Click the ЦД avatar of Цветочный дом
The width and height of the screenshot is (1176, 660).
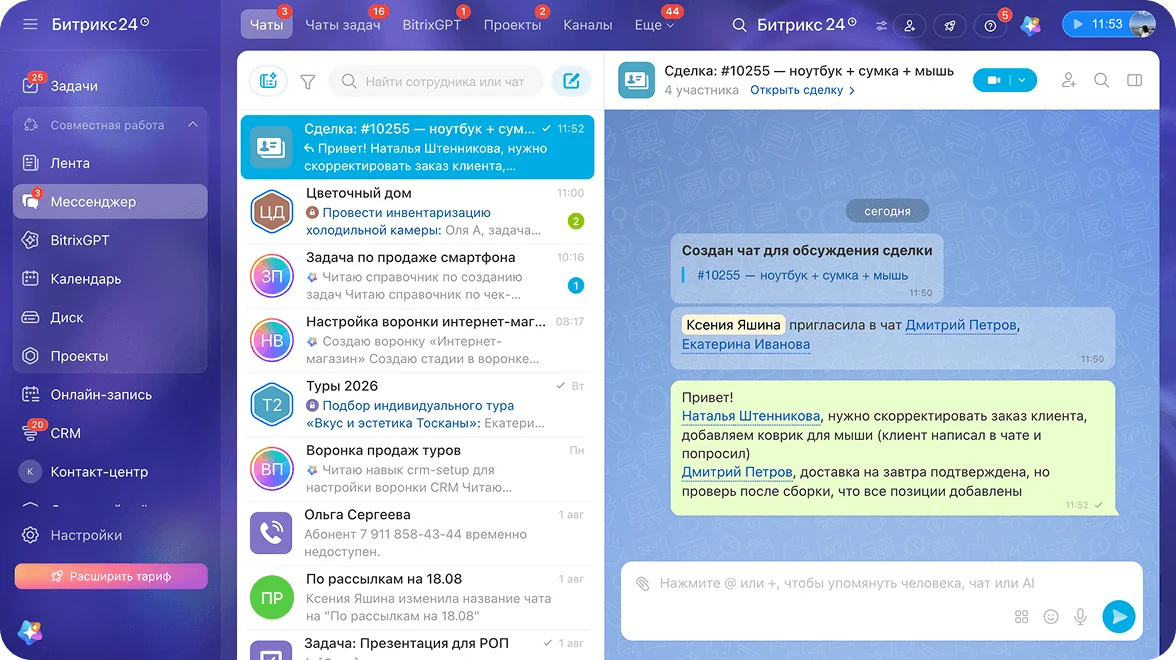point(271,212)
